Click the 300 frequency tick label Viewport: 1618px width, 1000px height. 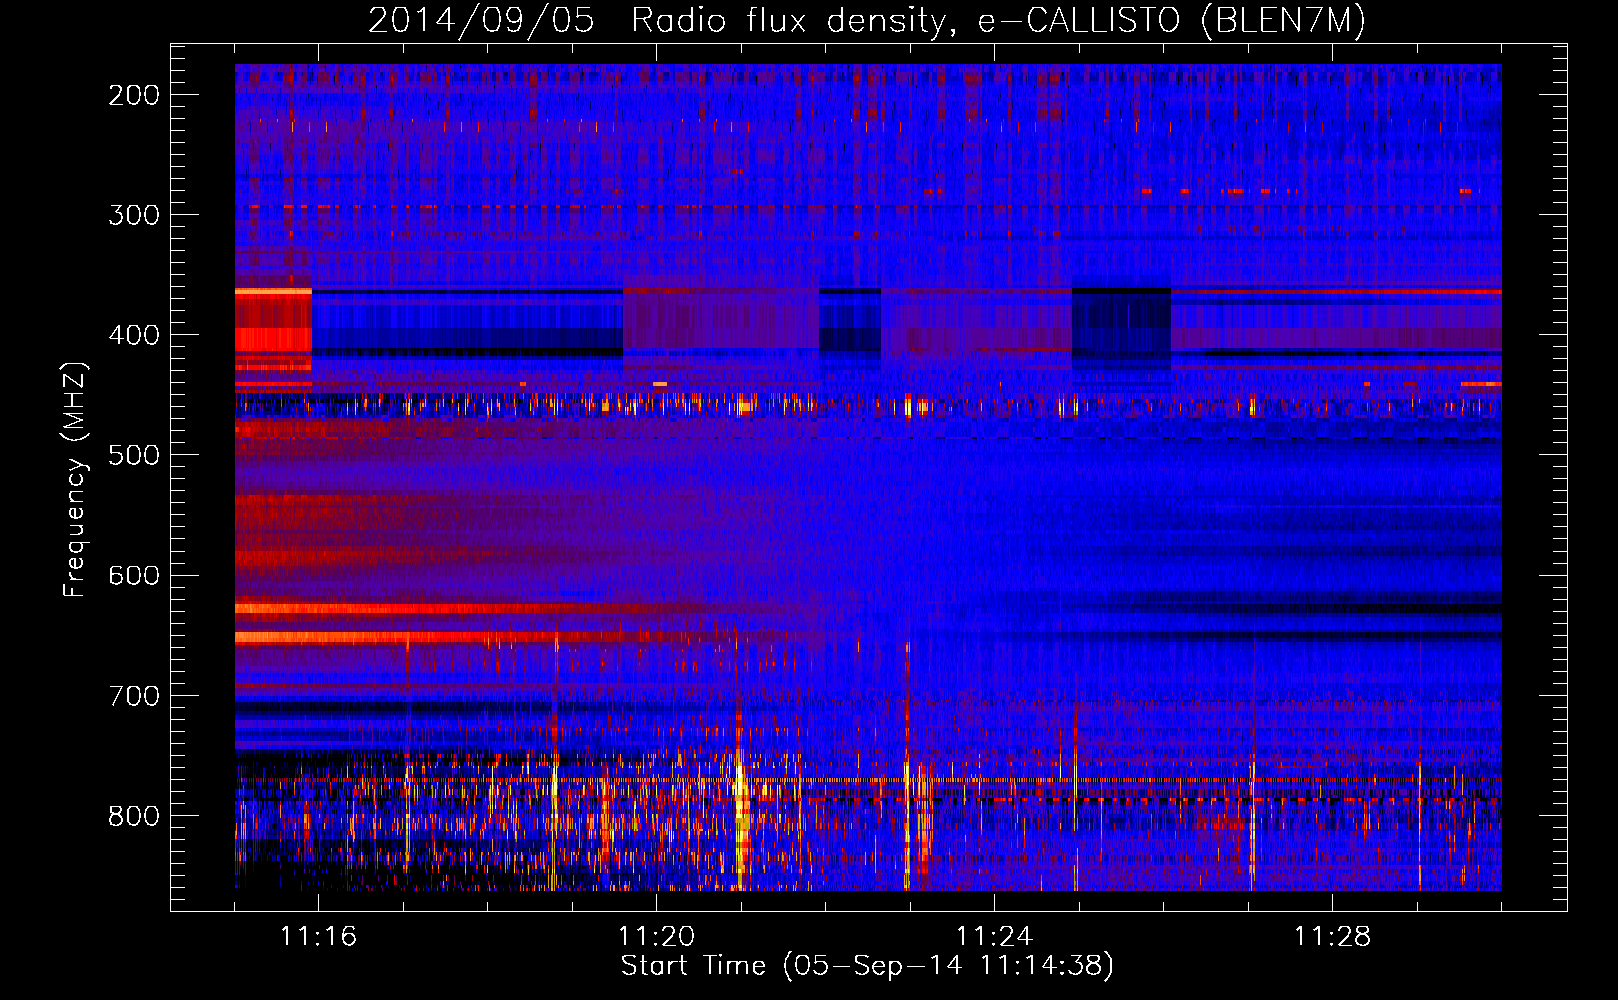click(x=134, y=215)
